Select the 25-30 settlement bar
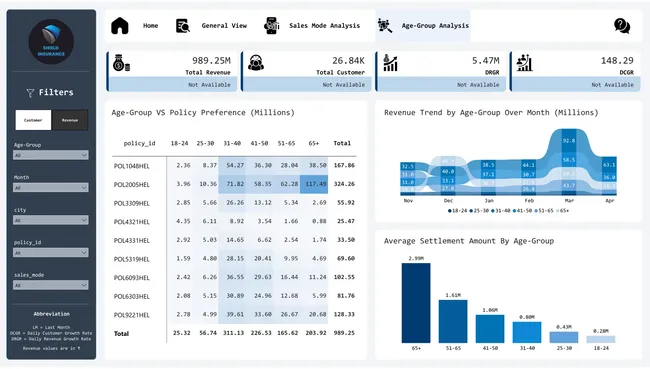 click(x=564, y=337)
